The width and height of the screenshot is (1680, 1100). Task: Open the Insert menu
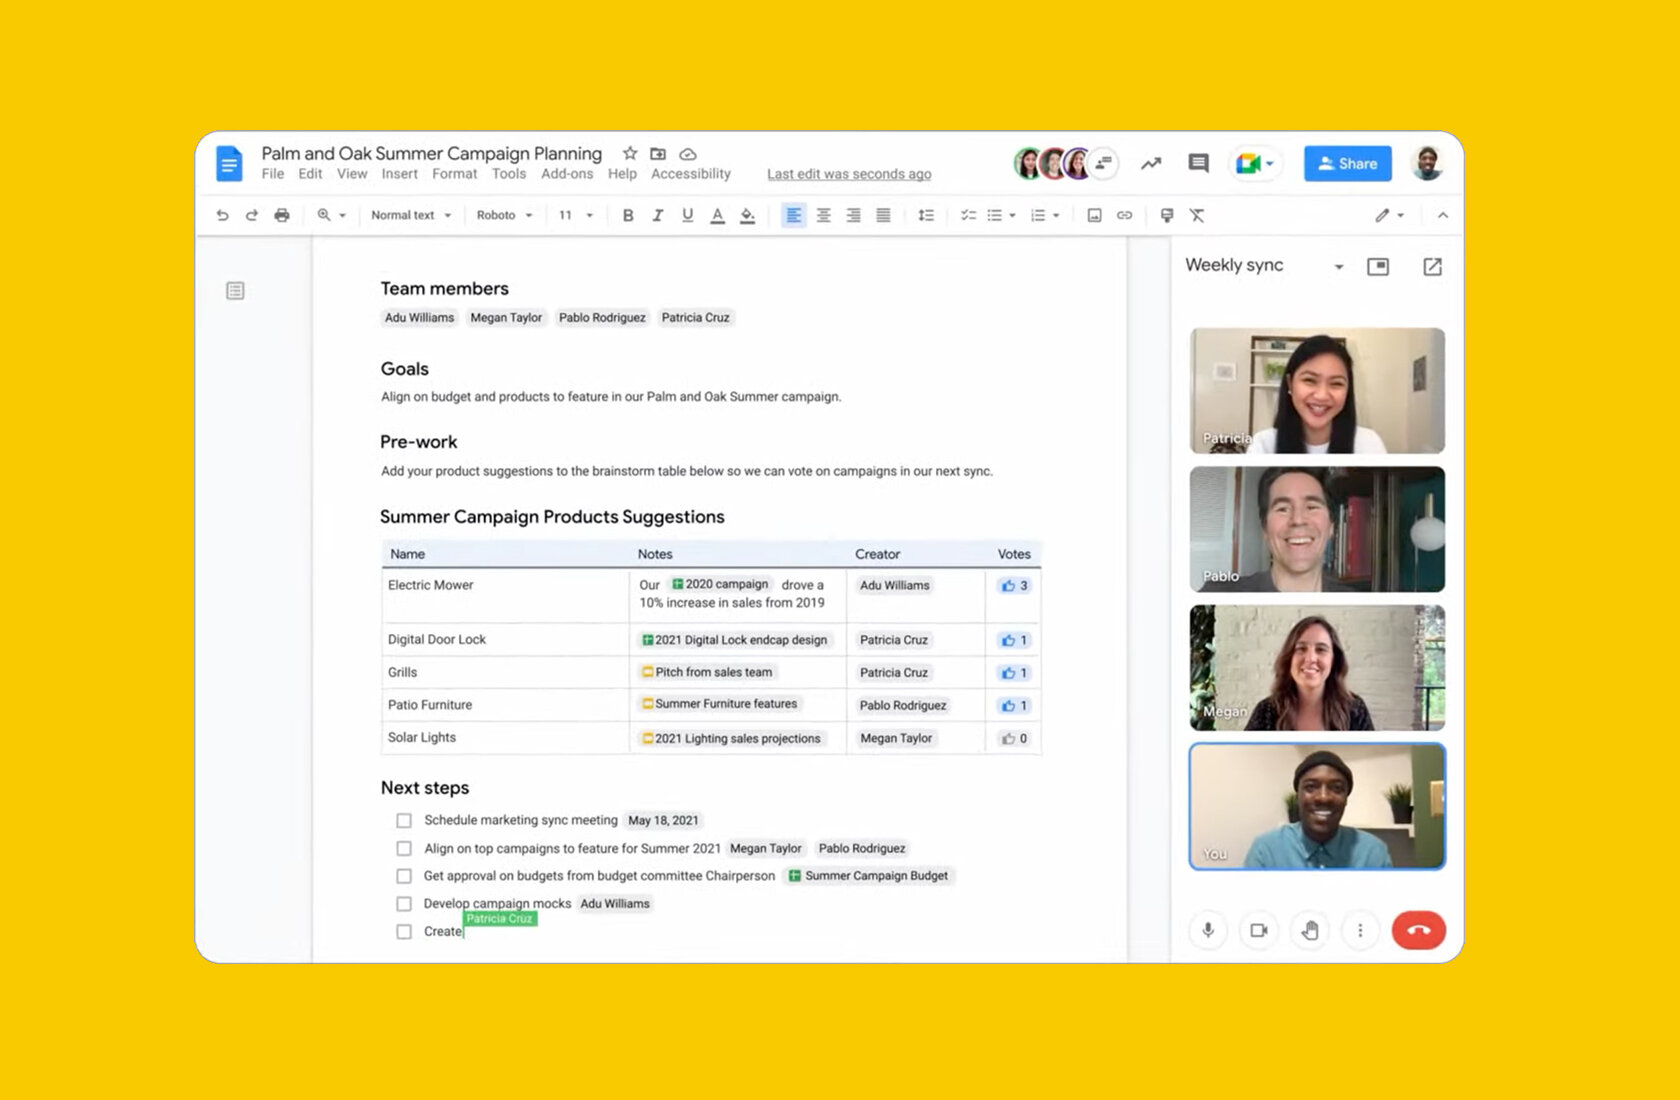400,174
